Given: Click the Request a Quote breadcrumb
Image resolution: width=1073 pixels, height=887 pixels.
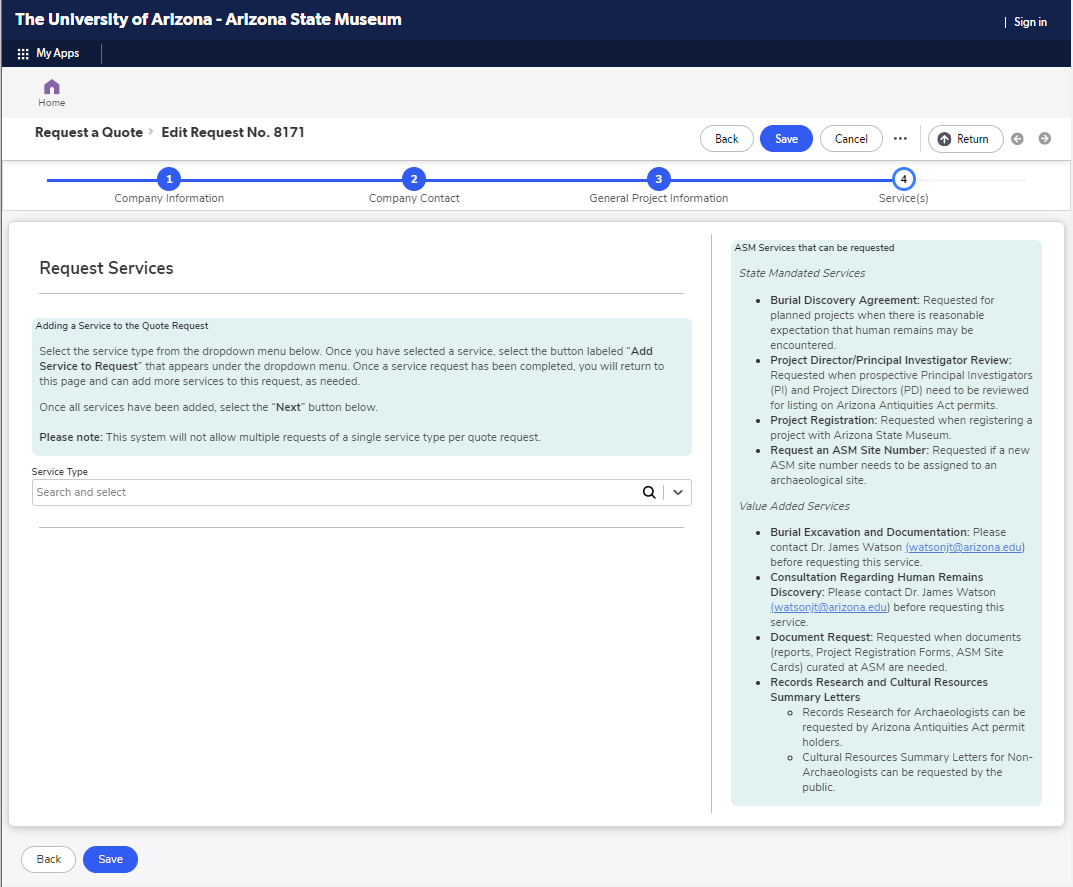Looking at the screenshot, I should (89, 132).
